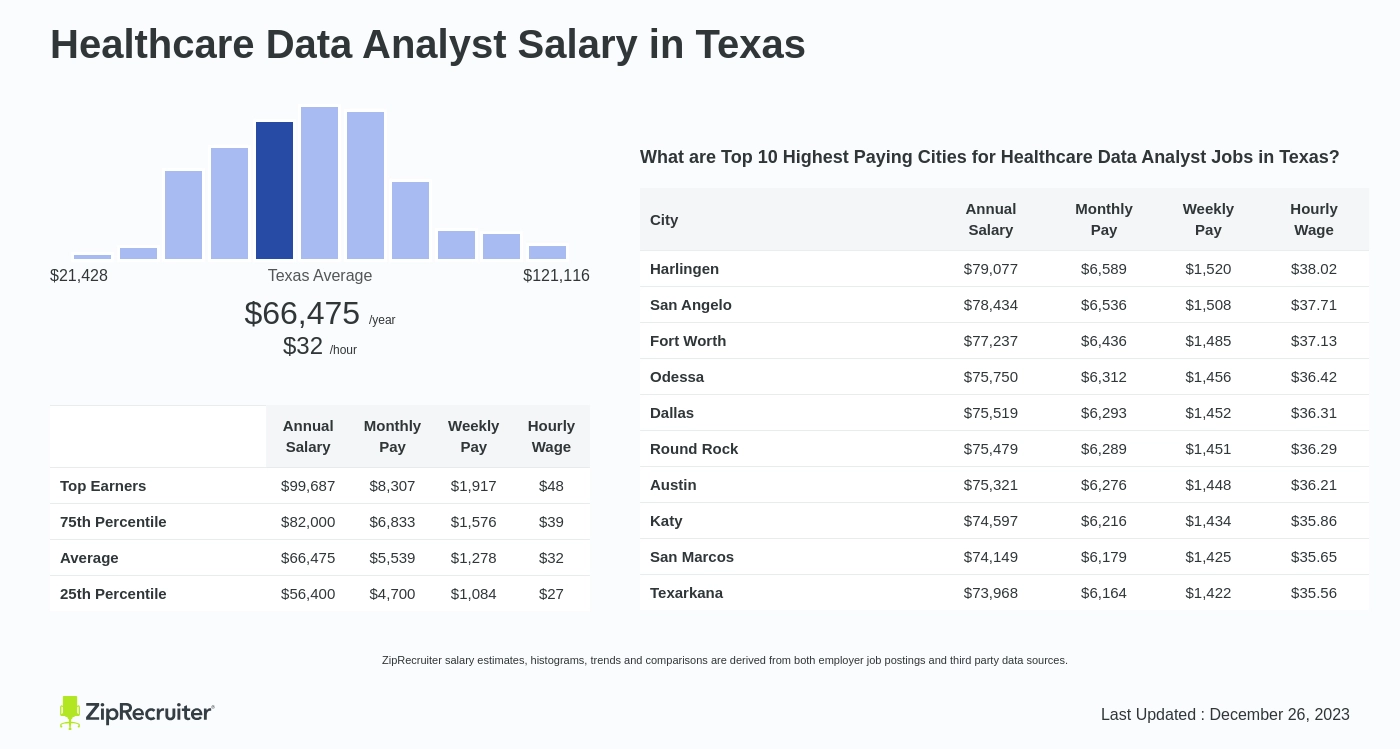Screen dimensions: 1400x749
Task: Click the Average row label
Action: point(89,557)
